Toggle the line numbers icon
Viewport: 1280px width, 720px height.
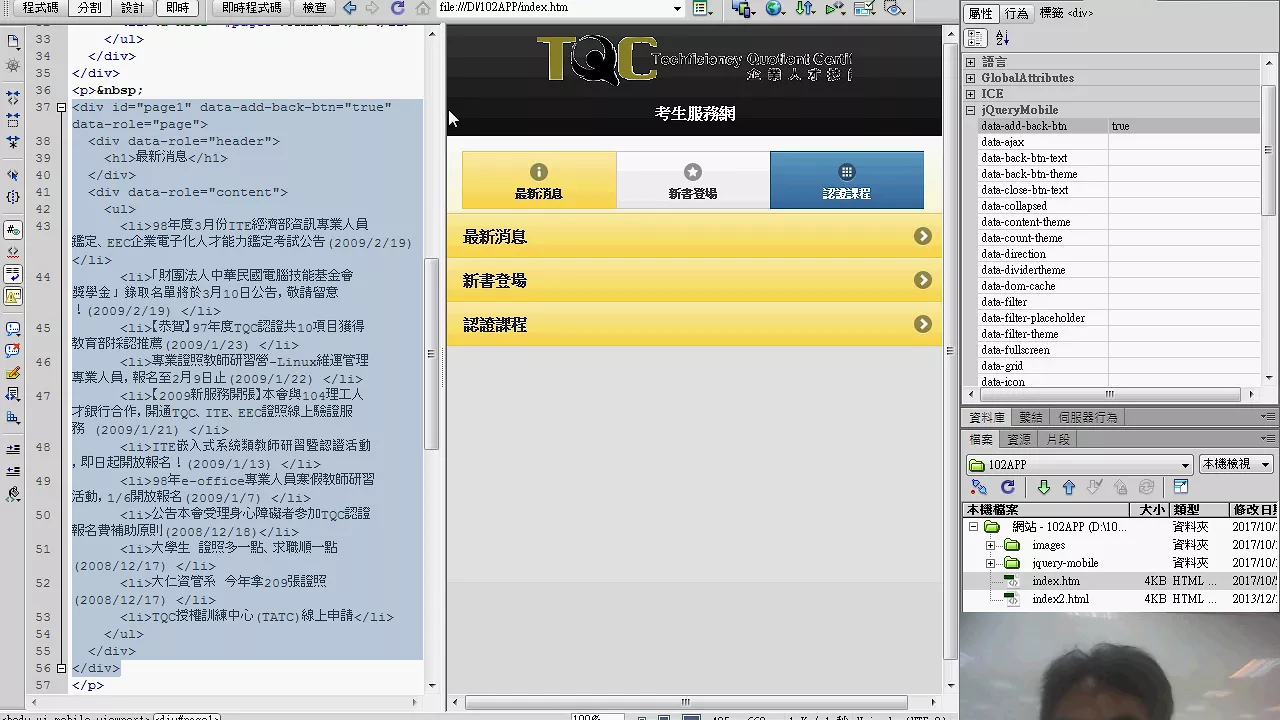(13, 230)
